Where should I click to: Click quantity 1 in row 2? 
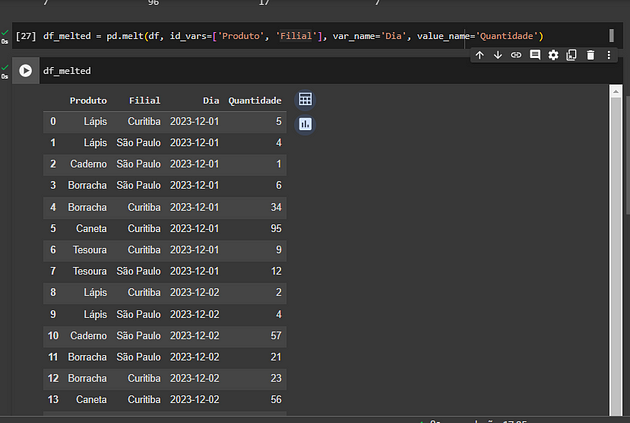[278, 164]
